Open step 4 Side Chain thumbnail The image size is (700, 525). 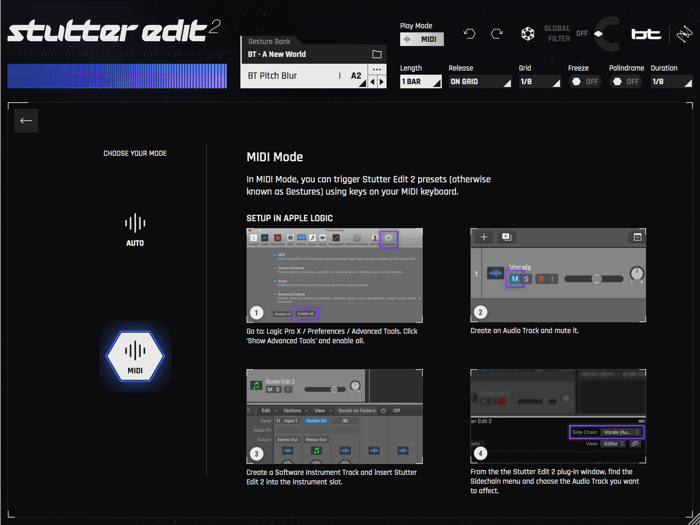(558, 416)
